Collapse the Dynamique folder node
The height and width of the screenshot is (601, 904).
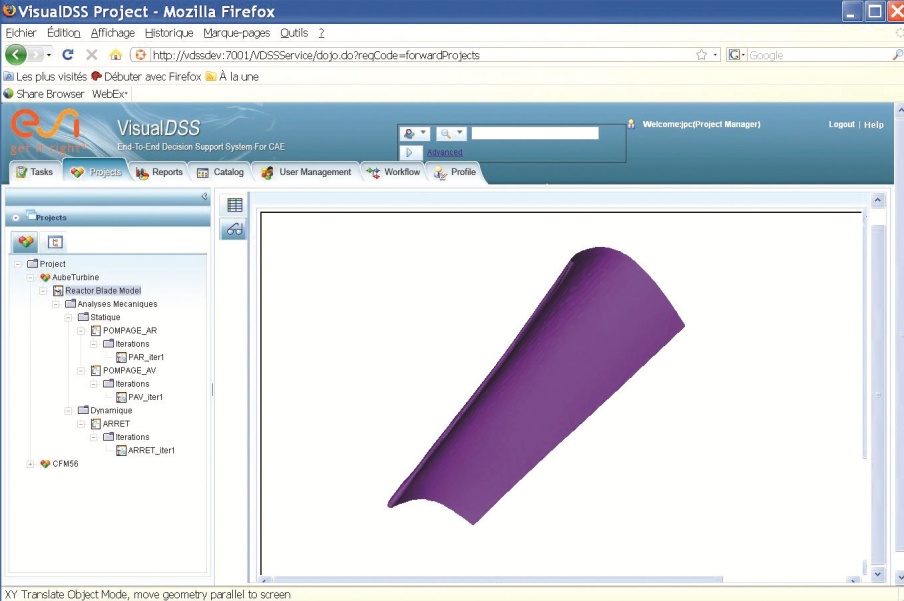click(x=69, y=411)
